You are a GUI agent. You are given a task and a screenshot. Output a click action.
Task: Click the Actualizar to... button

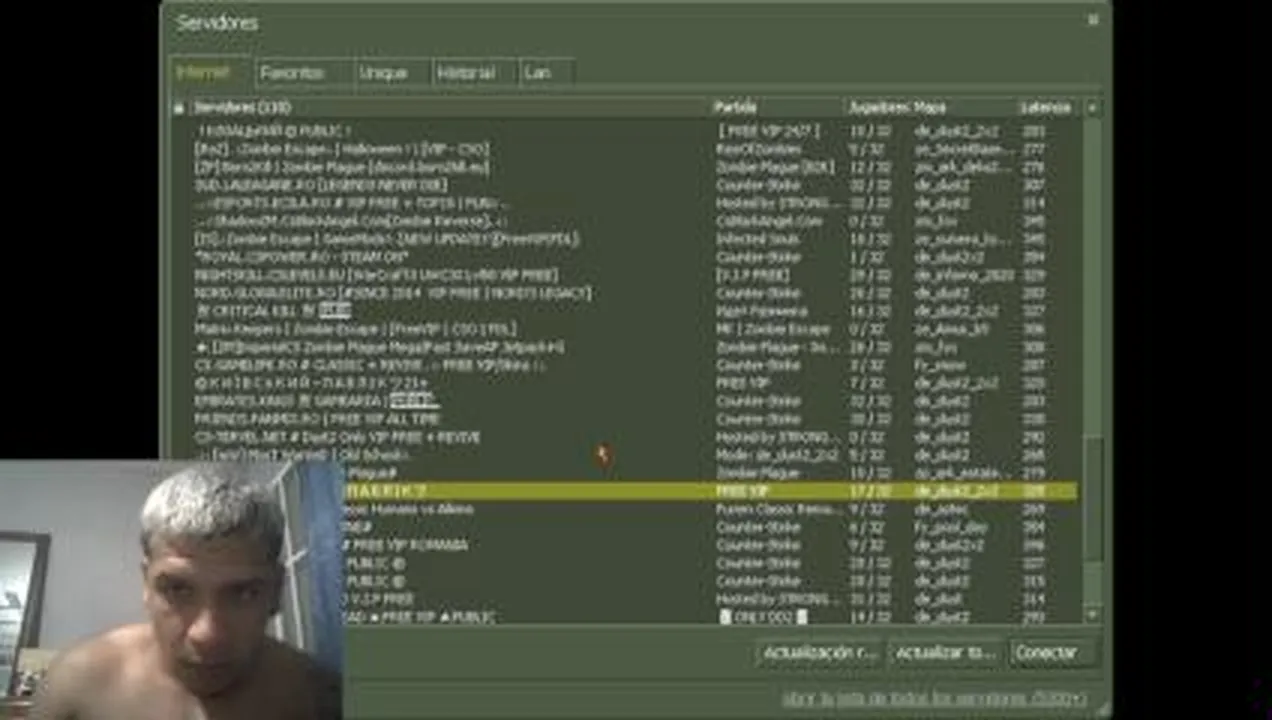click(944, 653)
